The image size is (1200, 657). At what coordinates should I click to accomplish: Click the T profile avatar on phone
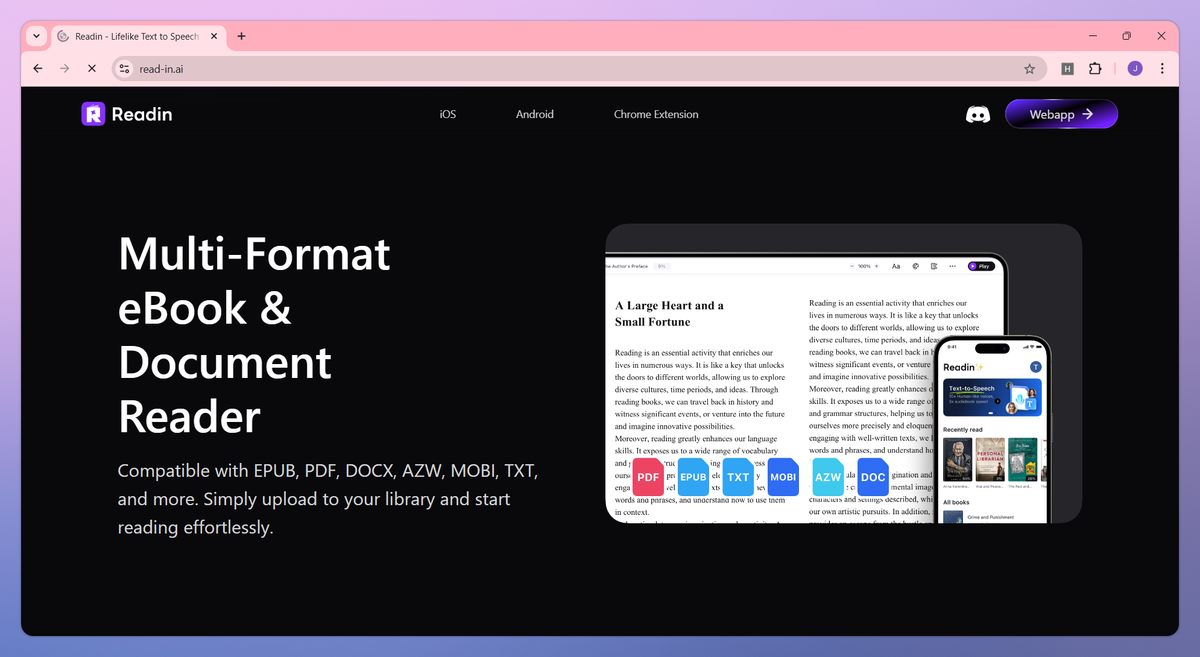coord(1036,367)
